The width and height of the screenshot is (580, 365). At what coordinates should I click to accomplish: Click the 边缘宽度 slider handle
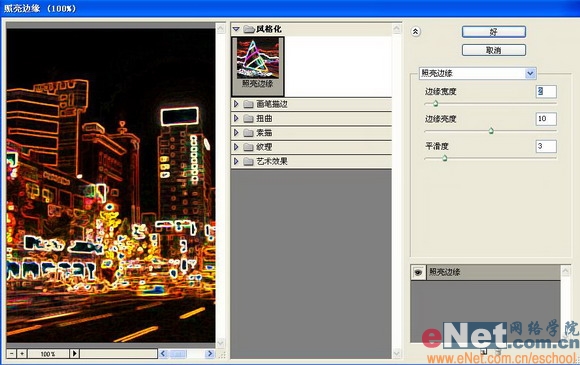tap(435, 104)
